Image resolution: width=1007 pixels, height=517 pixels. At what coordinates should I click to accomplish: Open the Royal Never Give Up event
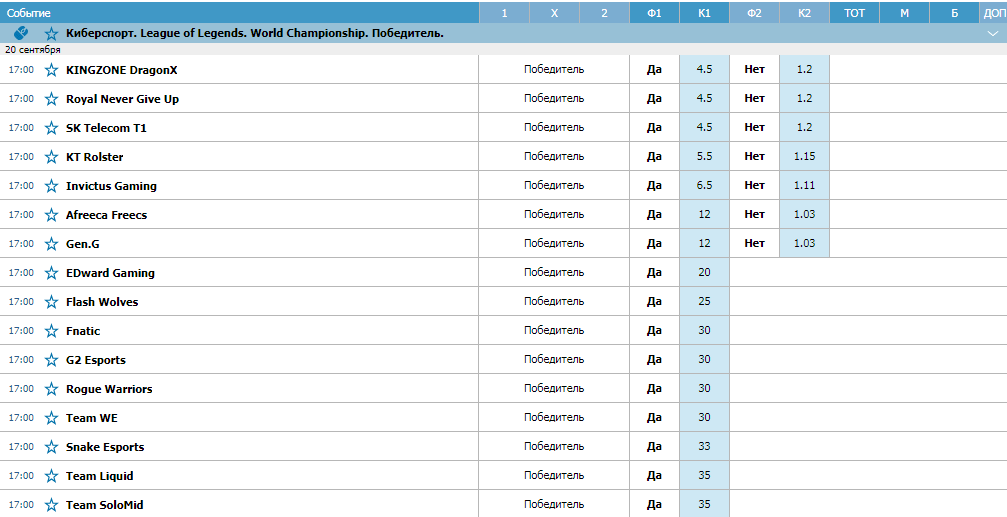123,99
